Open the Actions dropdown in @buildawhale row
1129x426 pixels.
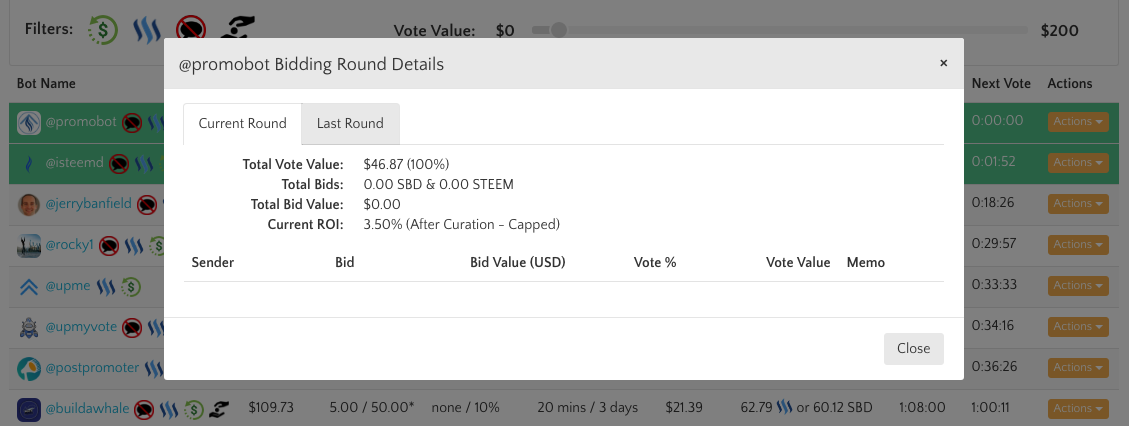point(1078,408)
